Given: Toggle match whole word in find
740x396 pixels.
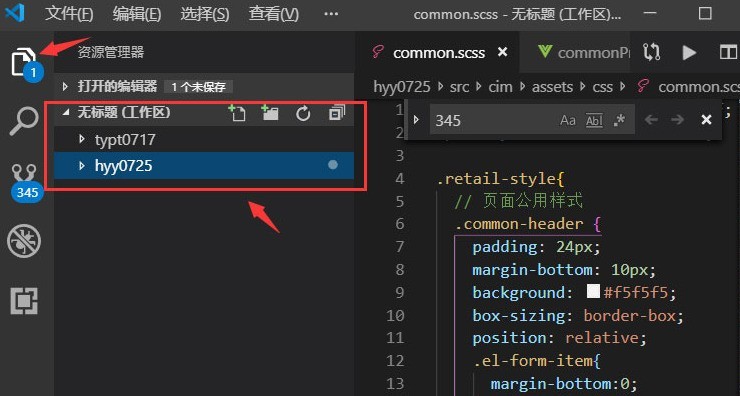Looking at the screenshot, I should click(x=594, y=121).
